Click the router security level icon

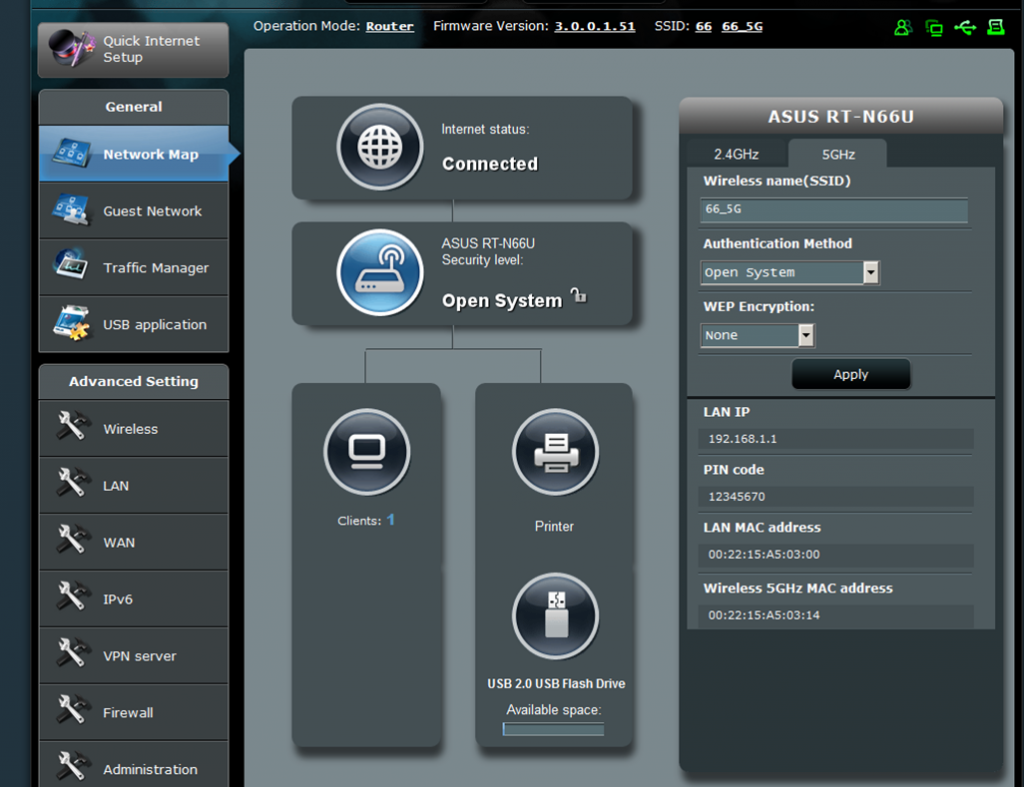point(380,272)
